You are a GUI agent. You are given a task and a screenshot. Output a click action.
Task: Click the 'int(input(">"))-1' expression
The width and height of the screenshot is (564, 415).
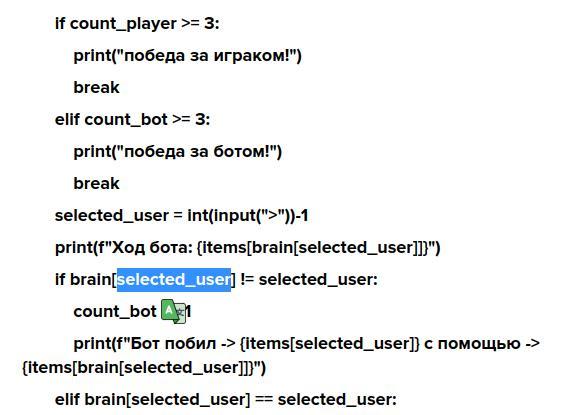(248, 215)
